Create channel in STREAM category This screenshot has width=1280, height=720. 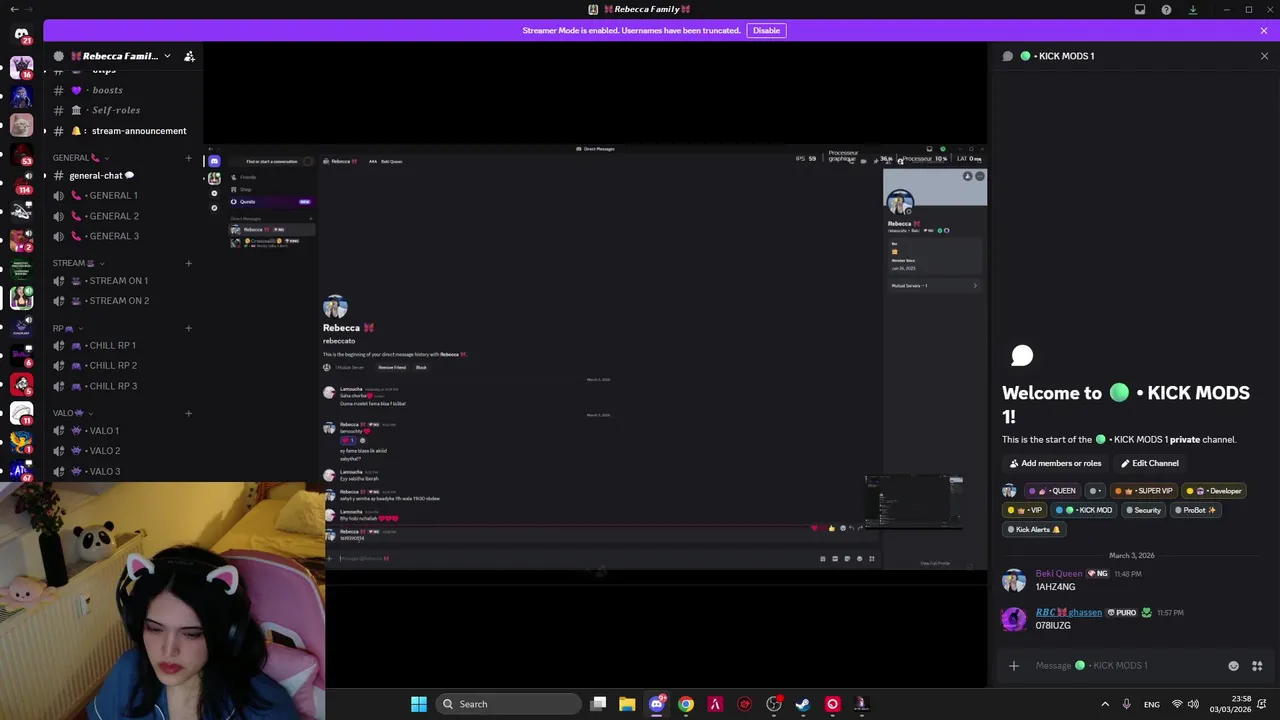188,263
